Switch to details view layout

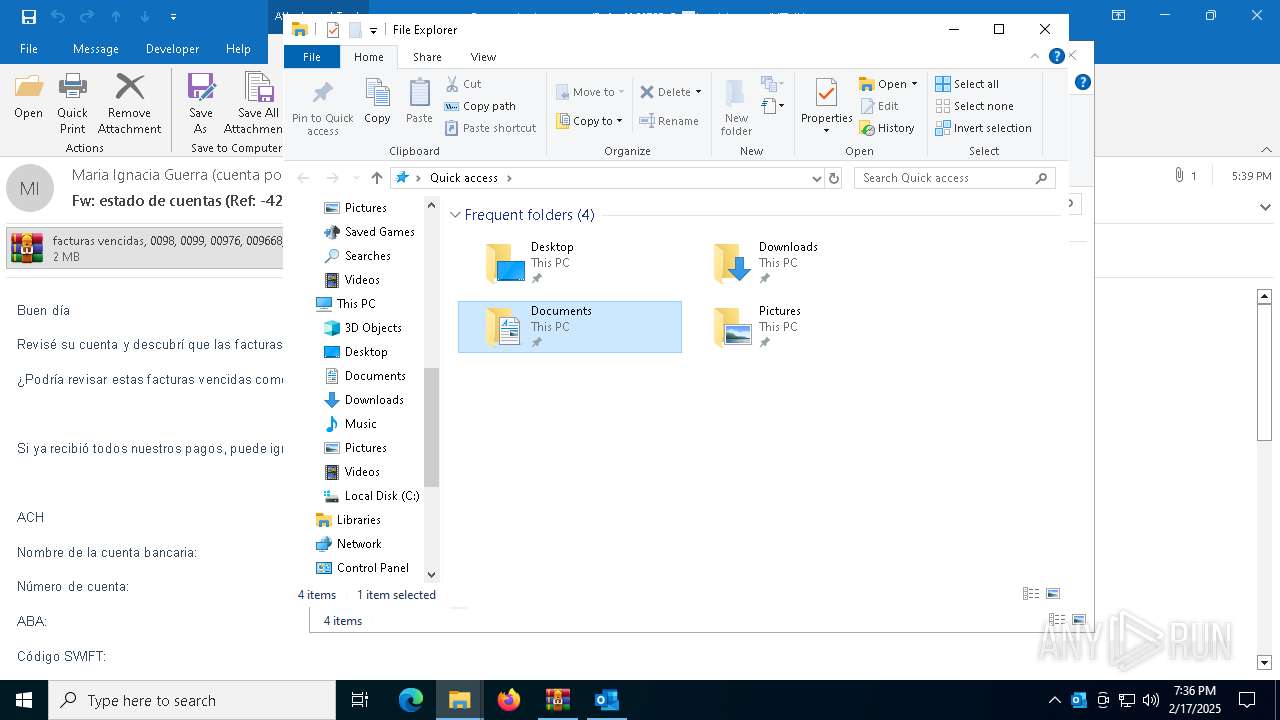pyautogui.click(x=1031, y=594)
